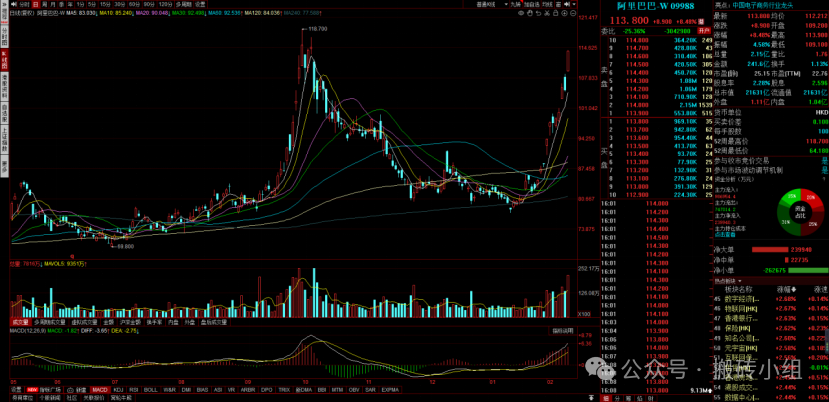Select the 数字经济 sector row
The width and height of the screenshot is (829, 402).
[x=771, y=299]
